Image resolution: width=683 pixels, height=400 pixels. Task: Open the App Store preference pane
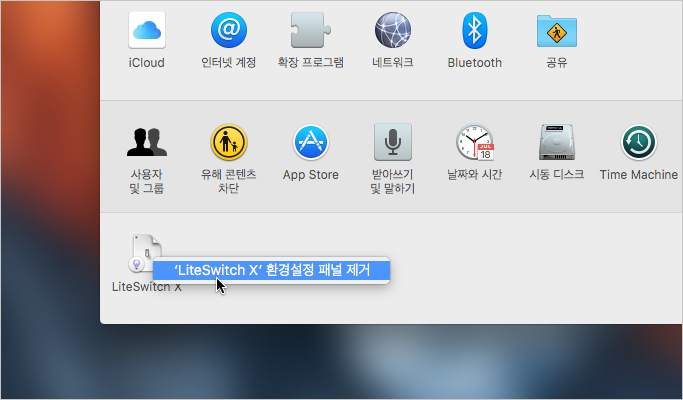[311, 142]
